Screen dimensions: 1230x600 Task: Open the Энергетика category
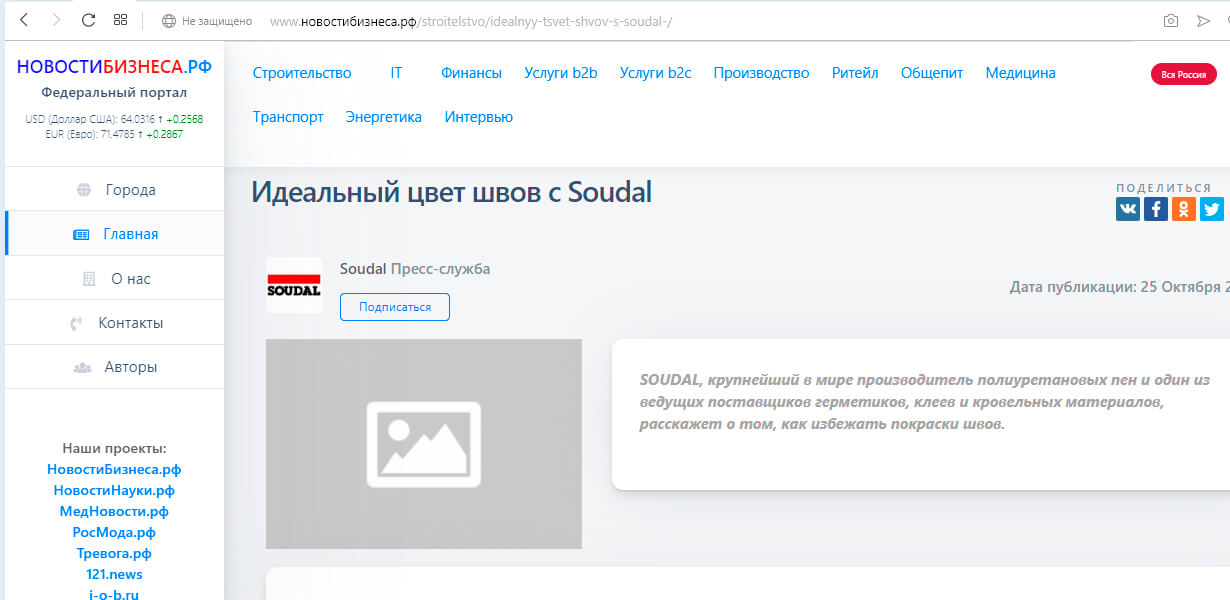point(384,117)
